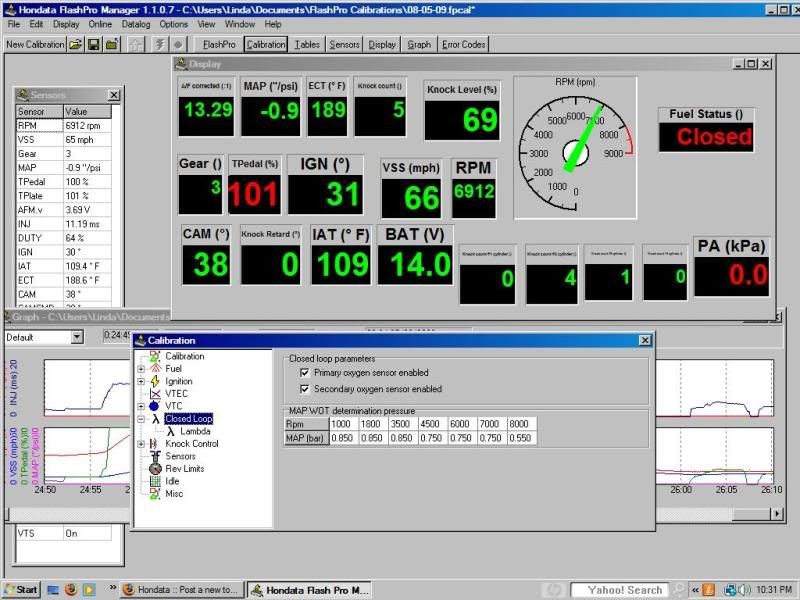Select the Rev Limits tree item

pos(185,468)
